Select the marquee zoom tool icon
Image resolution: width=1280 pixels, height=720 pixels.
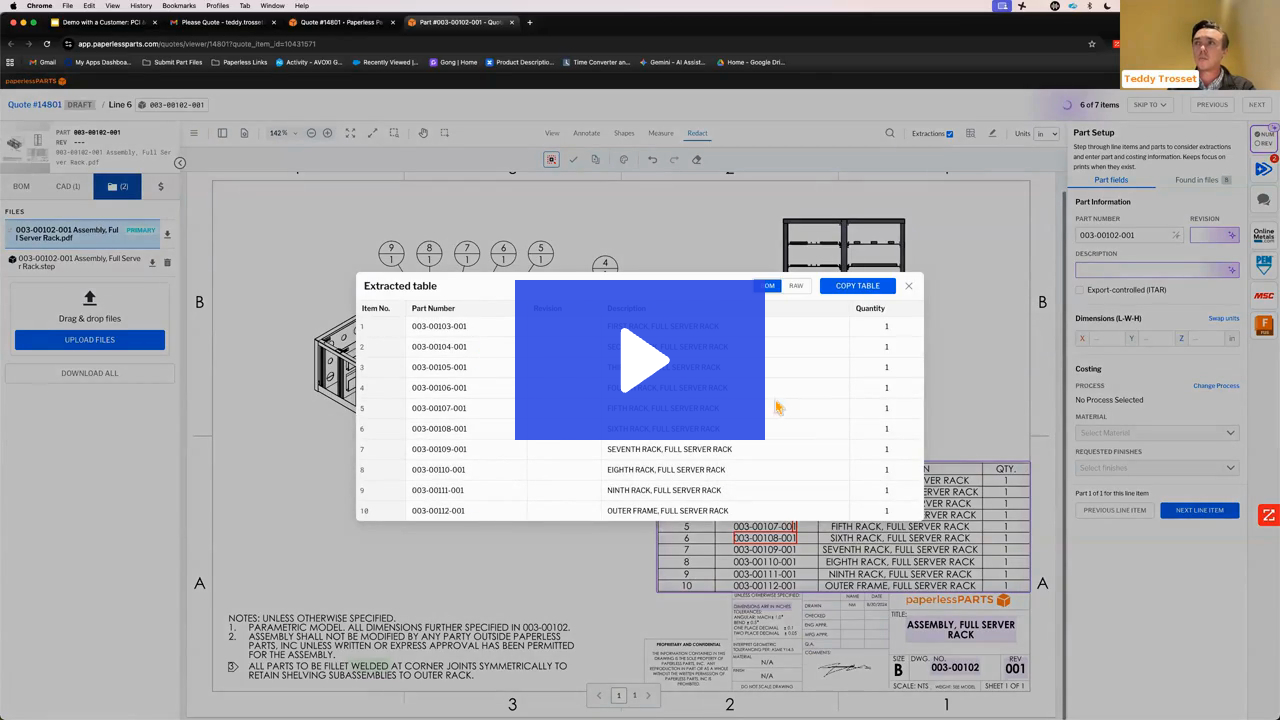point(394,133)
